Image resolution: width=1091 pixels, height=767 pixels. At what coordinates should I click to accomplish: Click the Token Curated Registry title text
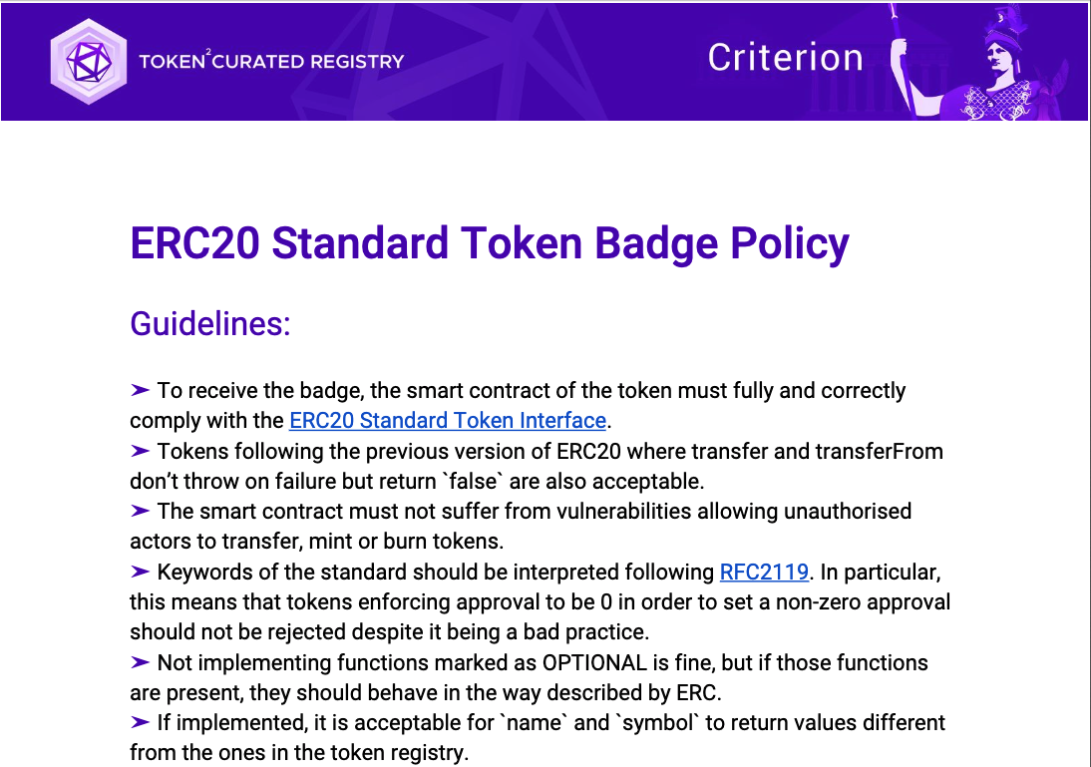point(271,61)
